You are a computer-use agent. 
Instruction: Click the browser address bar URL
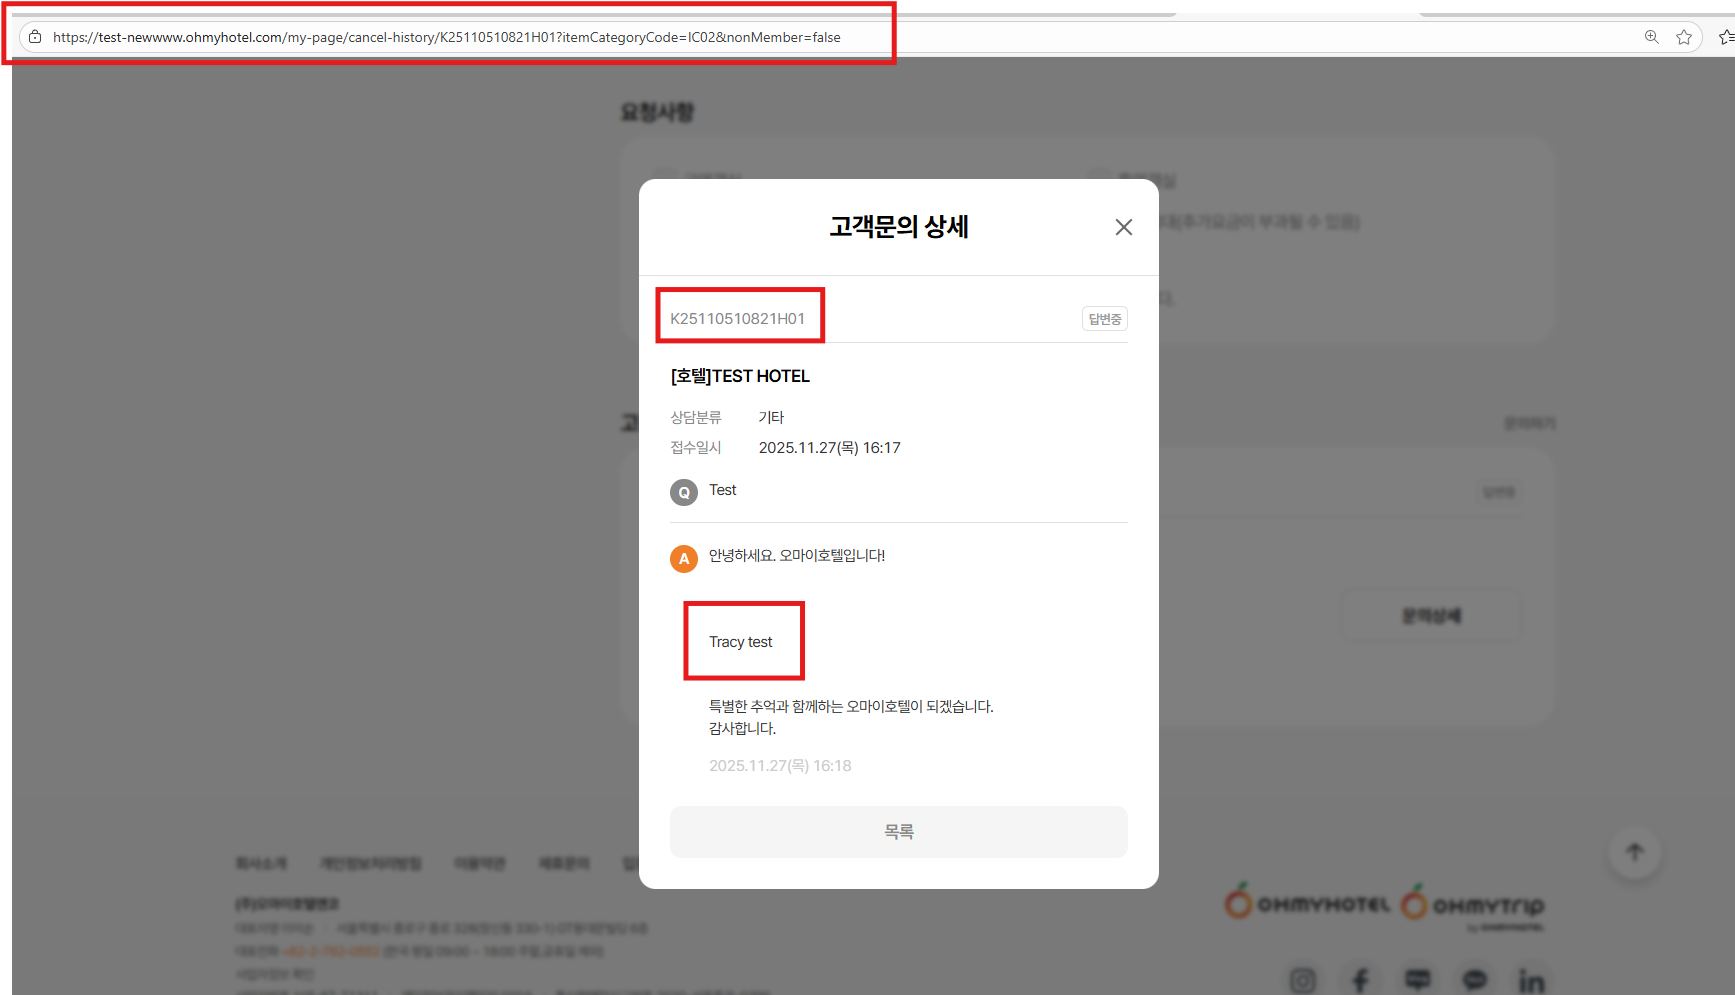tap(447, 37)
